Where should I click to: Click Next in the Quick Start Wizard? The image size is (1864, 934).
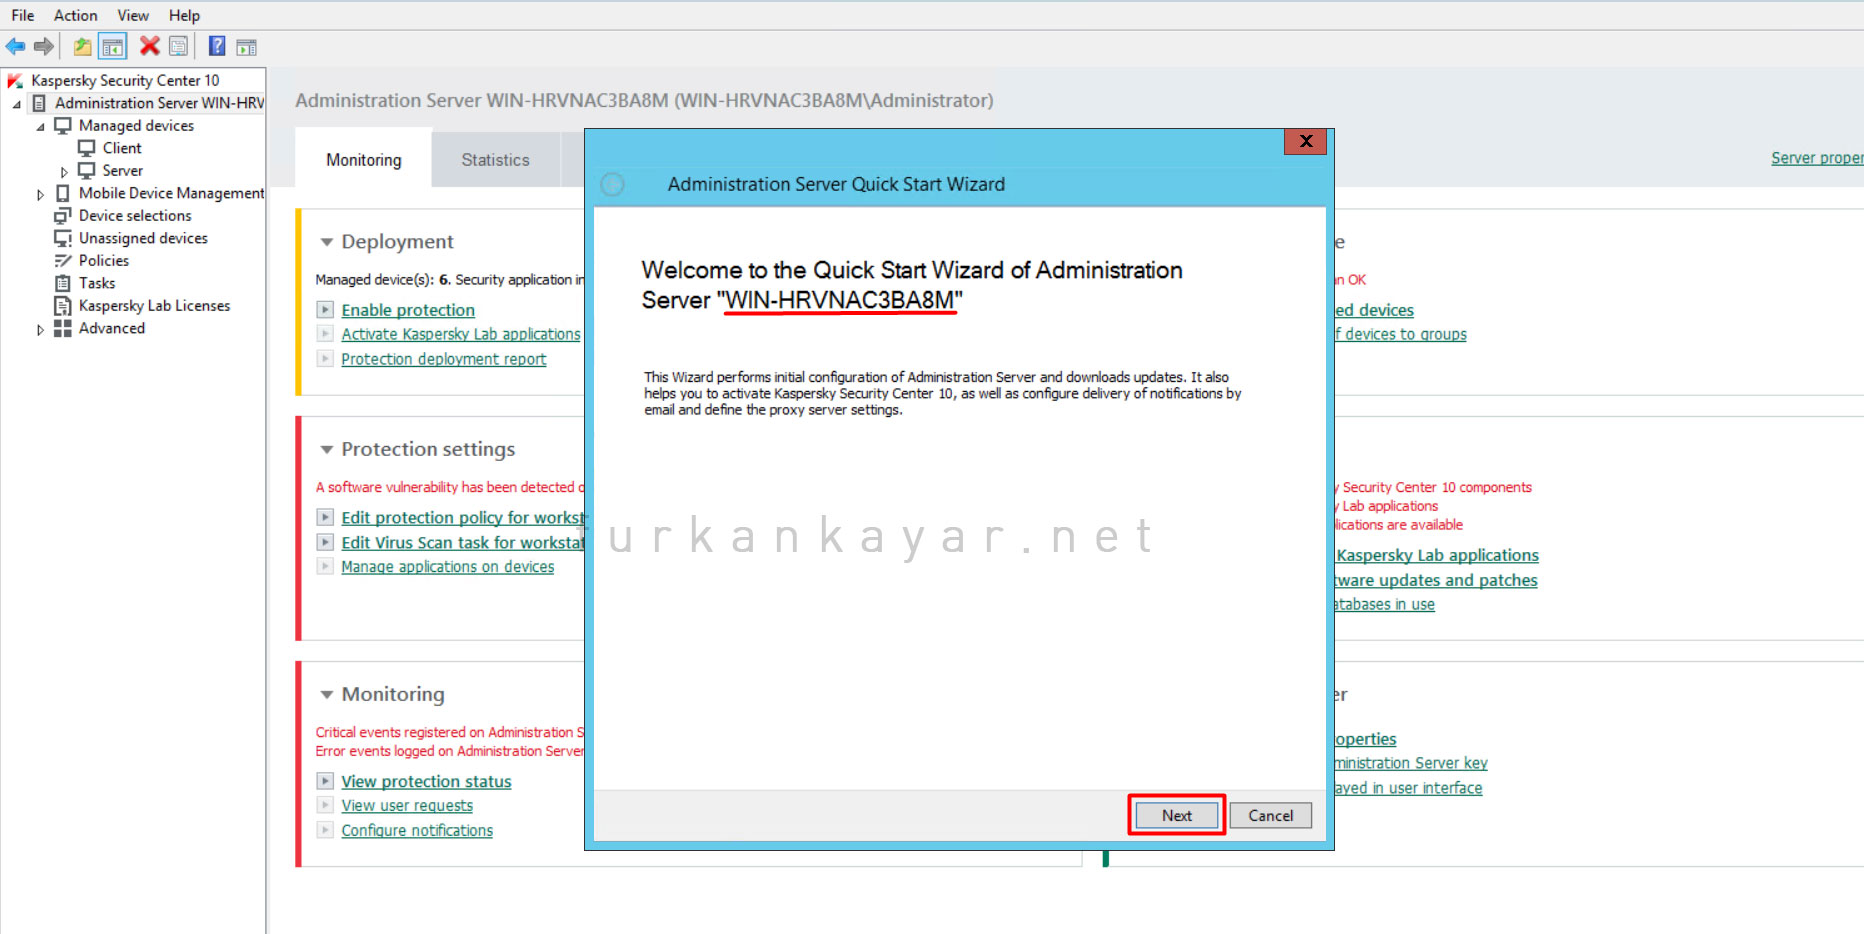(1175, 815)
